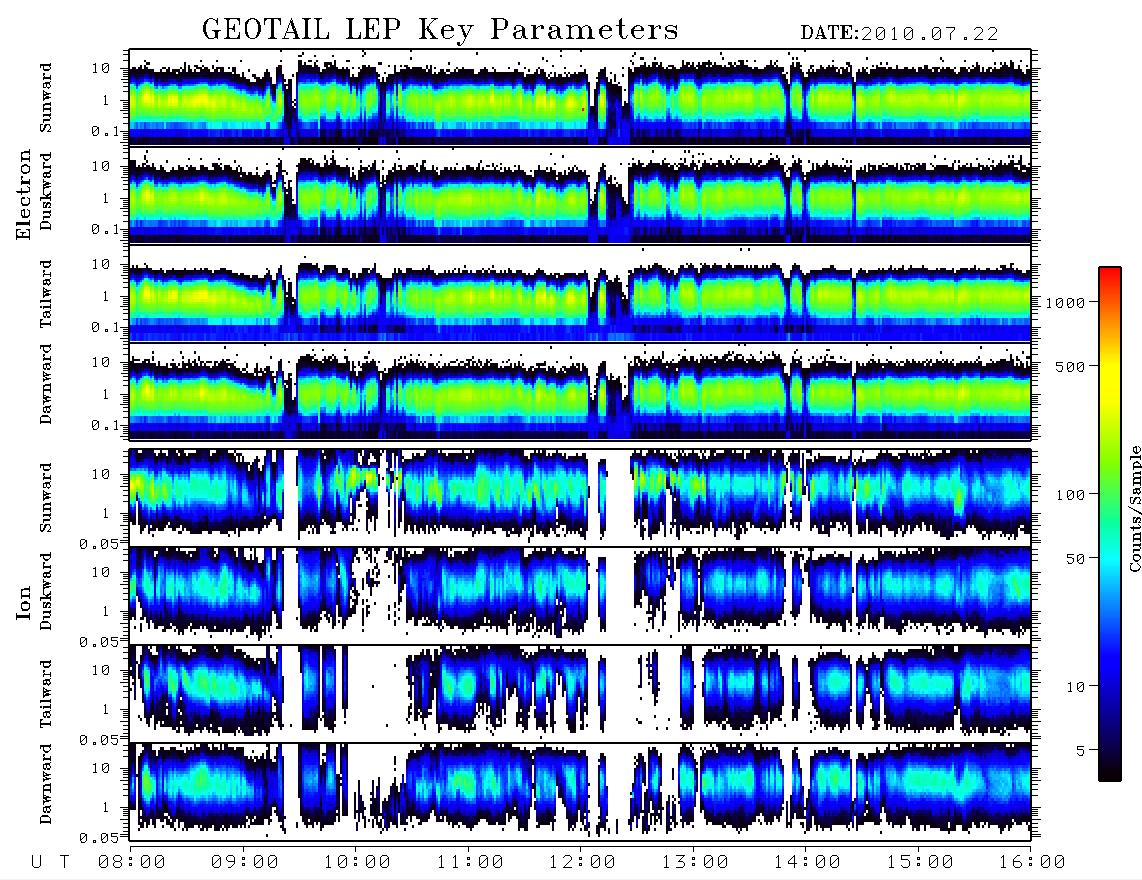The image size is (1142, 880).
Task: Click the 16:00 time tick label
Action: click(1032, 862)
